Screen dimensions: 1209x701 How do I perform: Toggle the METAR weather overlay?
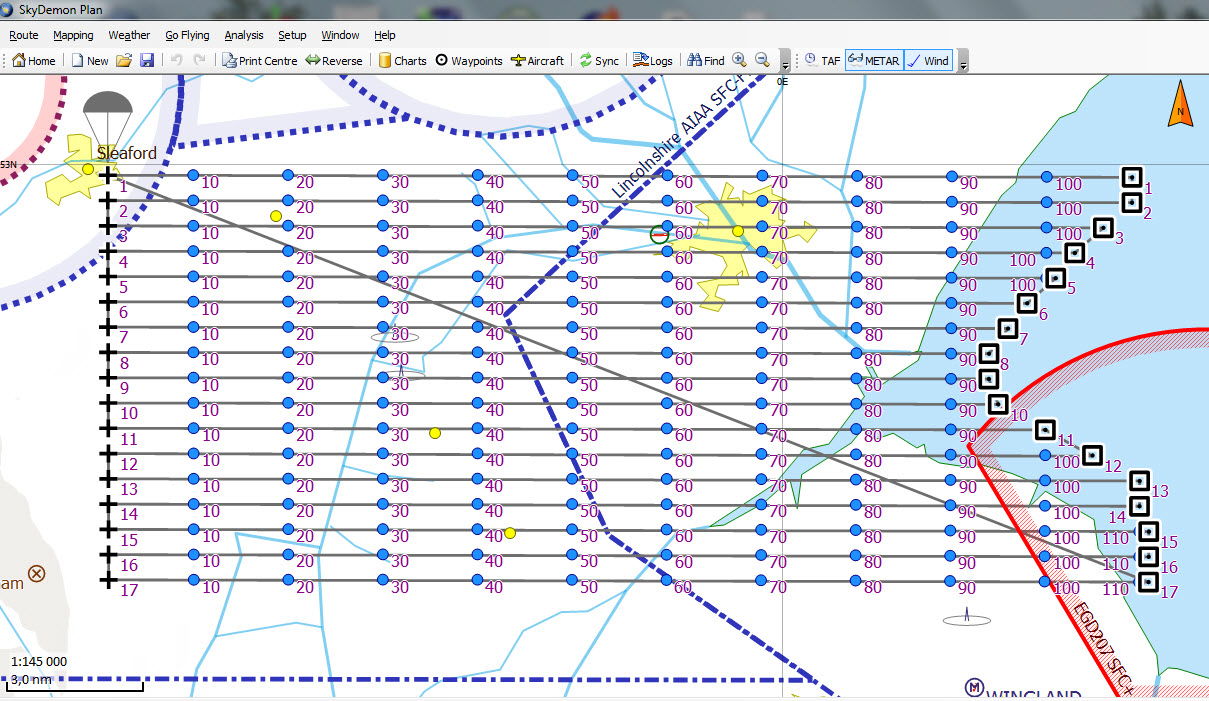pyautogui.click(x=874, y=60)
